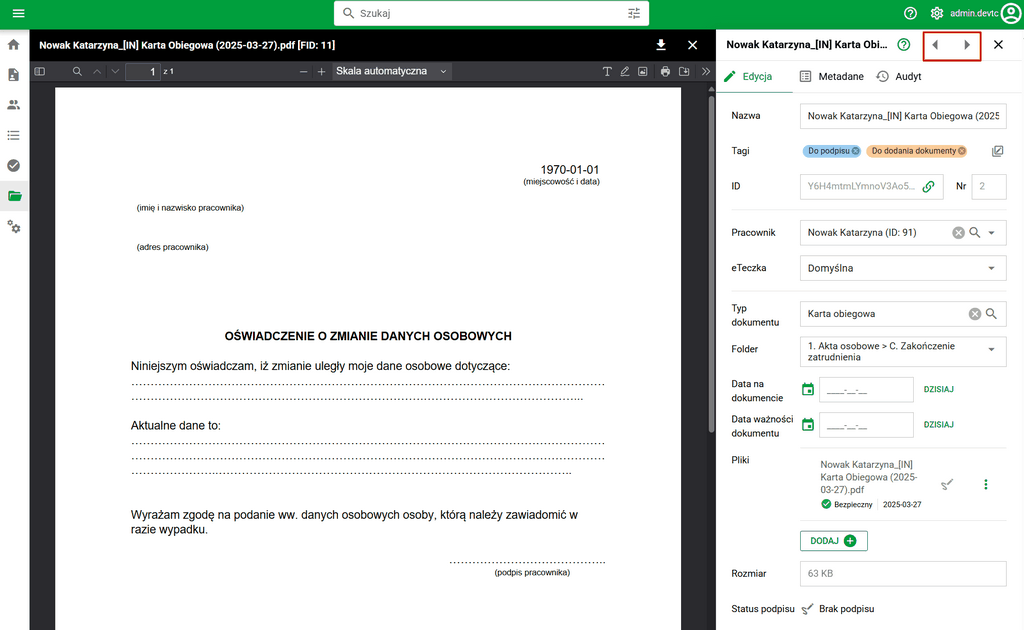
Task: Open Skala automatyczna zoom dropdown
Action: point(391,71)
